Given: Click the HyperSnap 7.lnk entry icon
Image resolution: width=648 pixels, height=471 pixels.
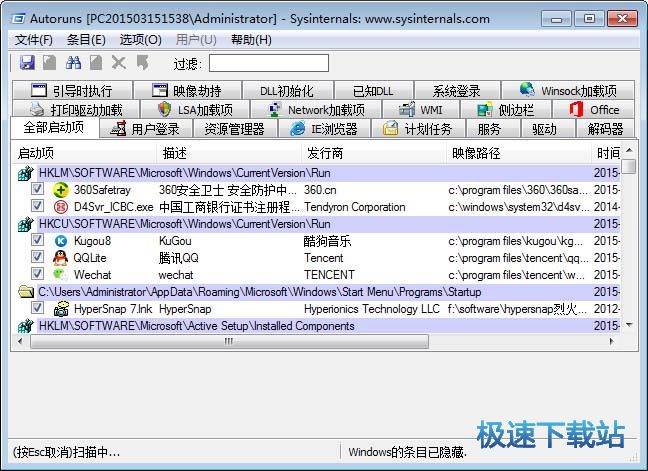Looking at the screenshot, I should [x=61, y=309].
